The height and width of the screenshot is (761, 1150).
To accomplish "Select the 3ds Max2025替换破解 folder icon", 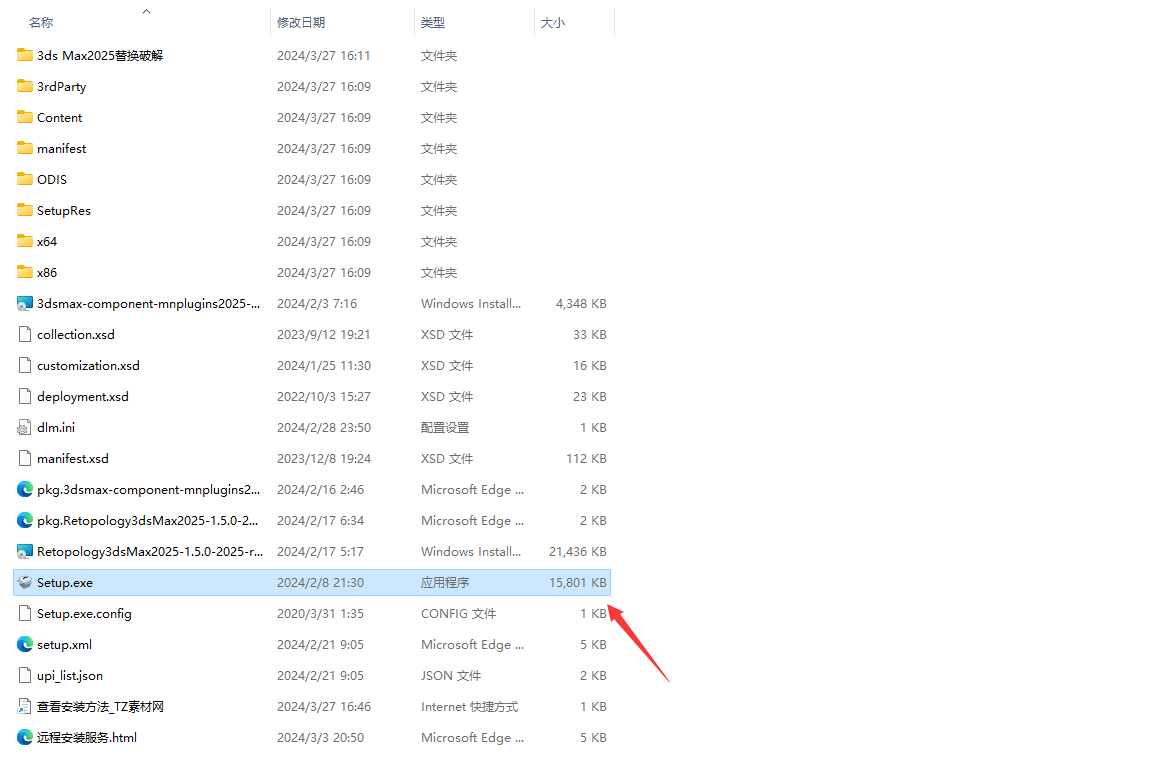I will coord(25,55).
